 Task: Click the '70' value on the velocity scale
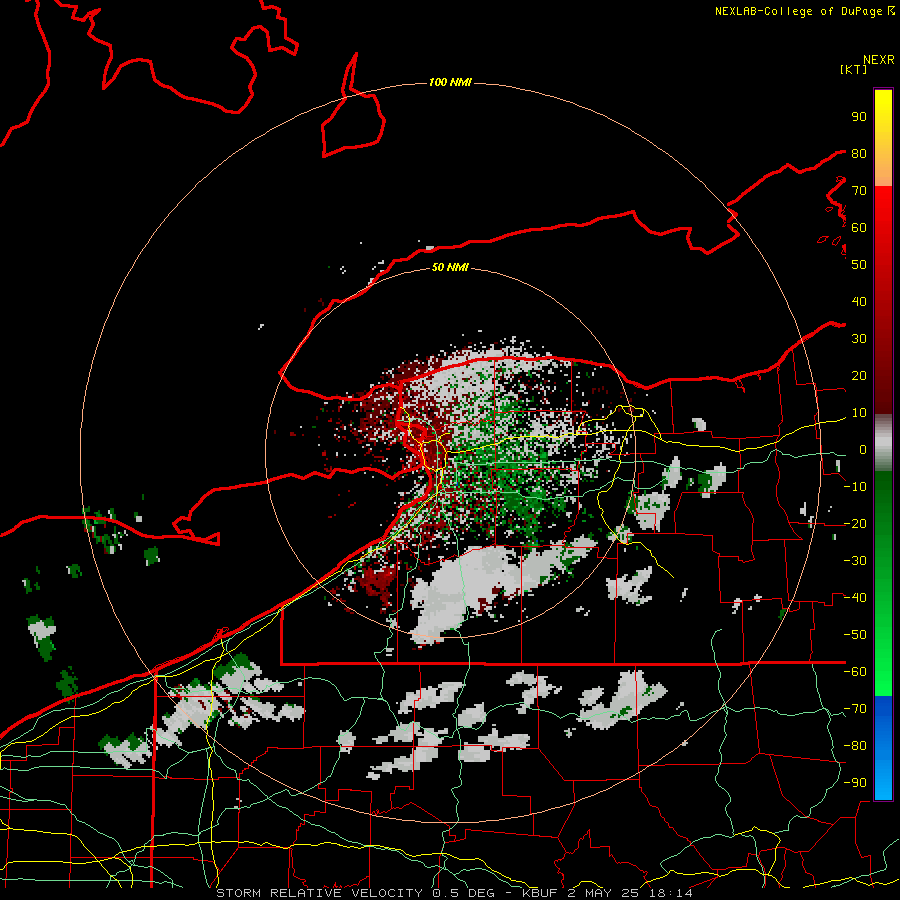pyautogui.click(x=859, y=191)
